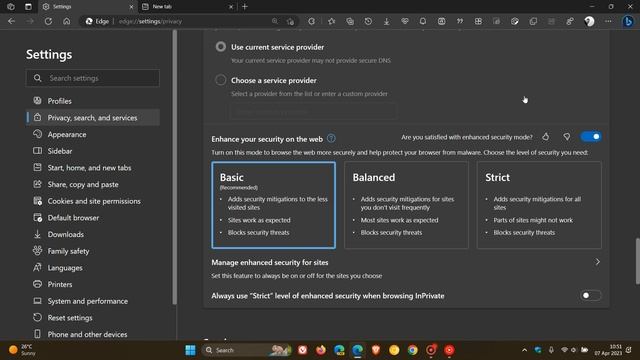This screenshot has width=640, height=360.
Task: Open Browser essentials heart icon
Action: 405,21
